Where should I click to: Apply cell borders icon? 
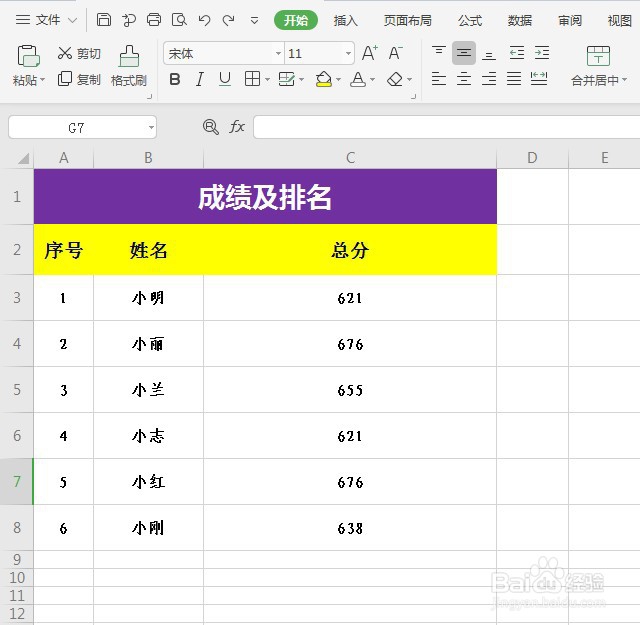click(252, 79)
